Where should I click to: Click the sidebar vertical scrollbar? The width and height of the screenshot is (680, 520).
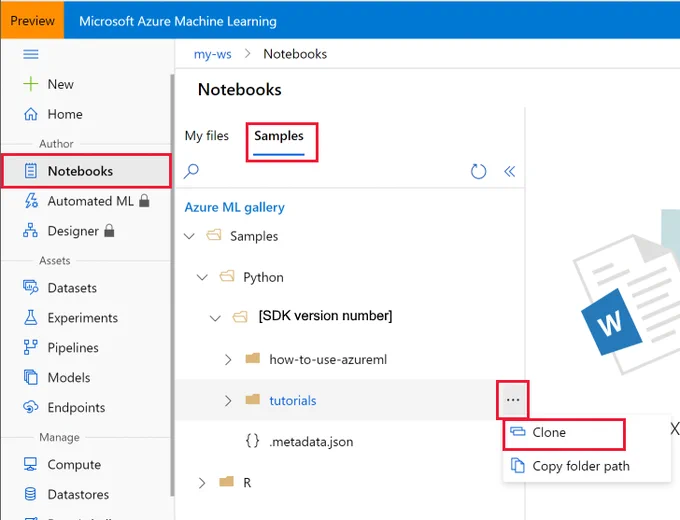(172, 285)
